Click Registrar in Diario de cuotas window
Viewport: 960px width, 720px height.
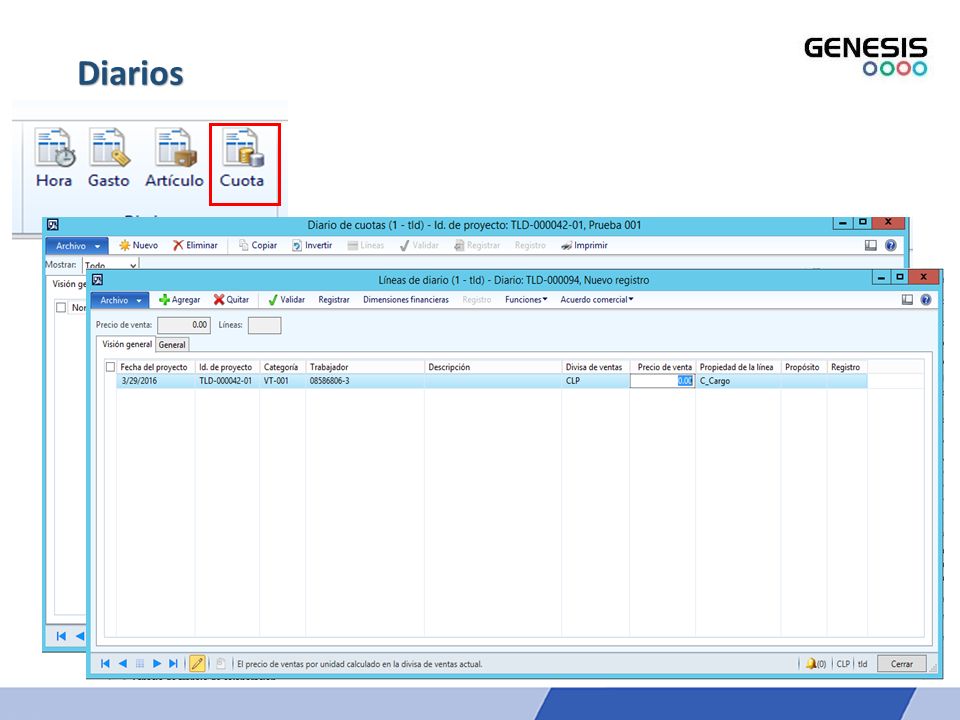(x=477, y=246)
